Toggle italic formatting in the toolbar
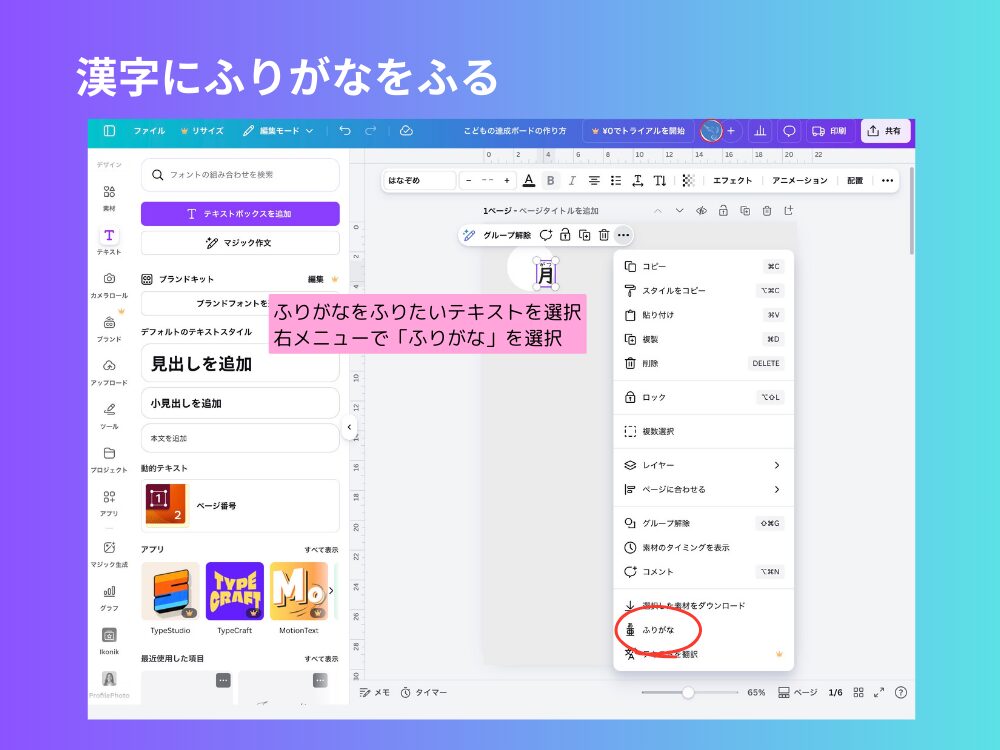Viewport: 1000px width, 750px height. tap(571, 180)
